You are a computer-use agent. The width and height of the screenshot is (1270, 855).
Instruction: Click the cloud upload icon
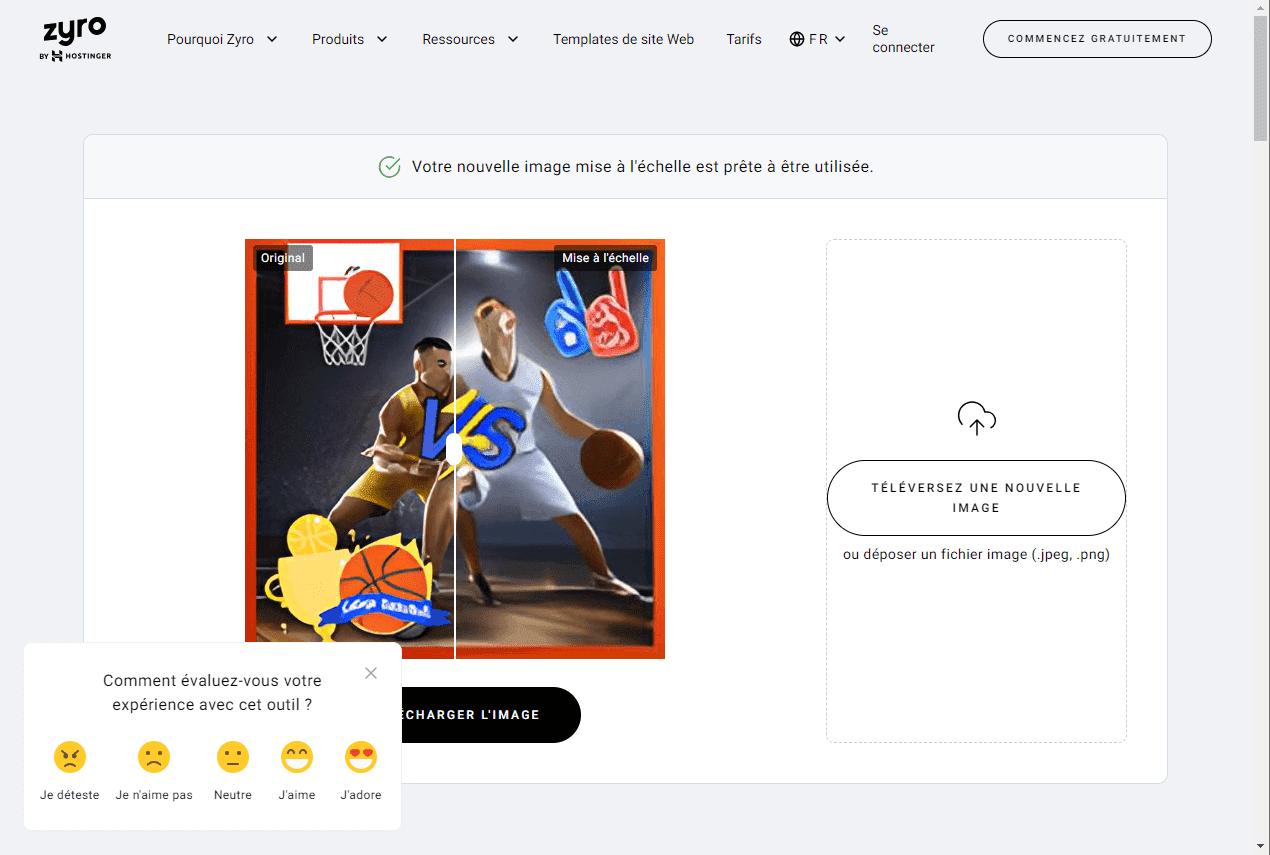point(976,419)
